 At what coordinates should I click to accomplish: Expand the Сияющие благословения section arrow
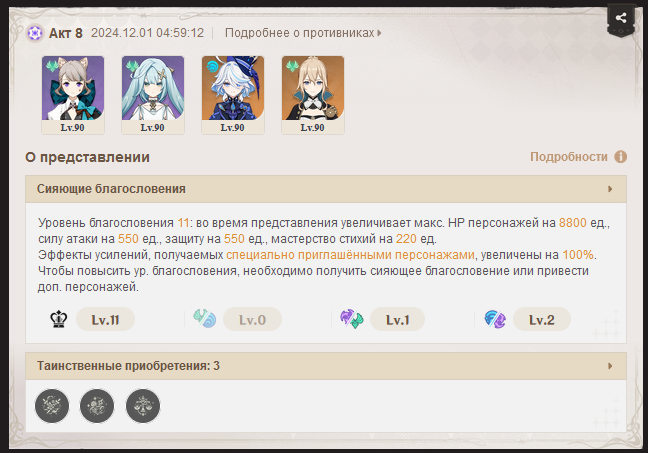point(610,189)
